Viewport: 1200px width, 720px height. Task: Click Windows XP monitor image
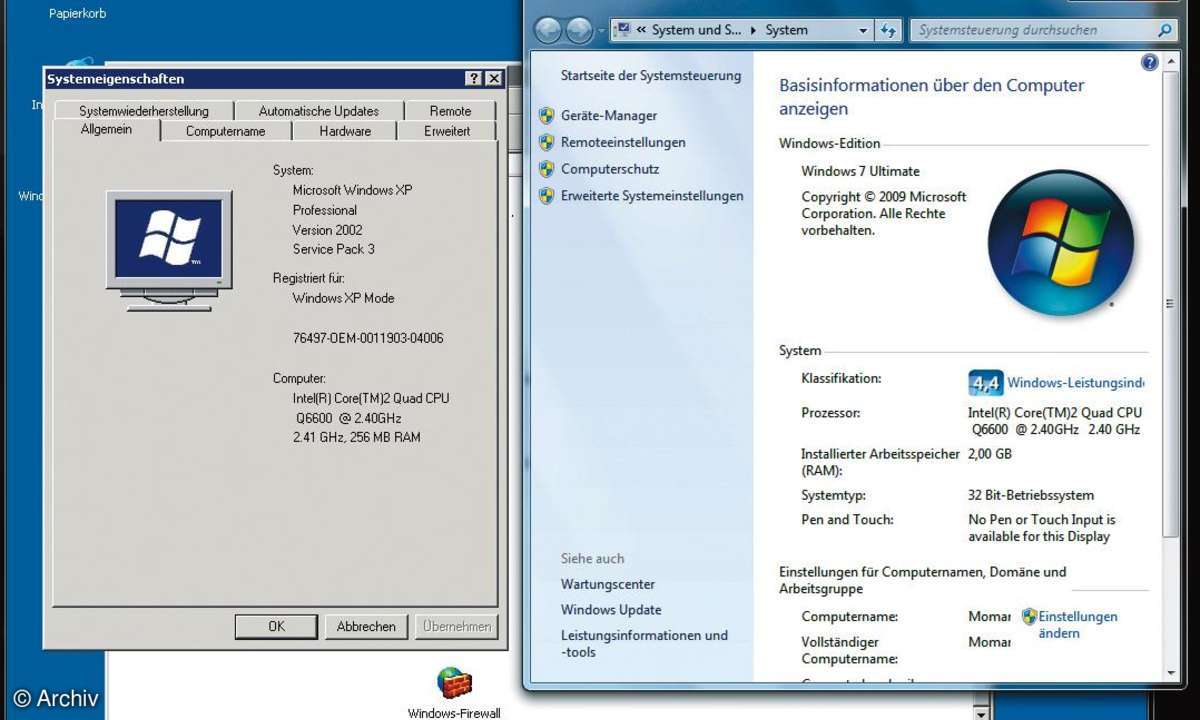pos(169,250)
